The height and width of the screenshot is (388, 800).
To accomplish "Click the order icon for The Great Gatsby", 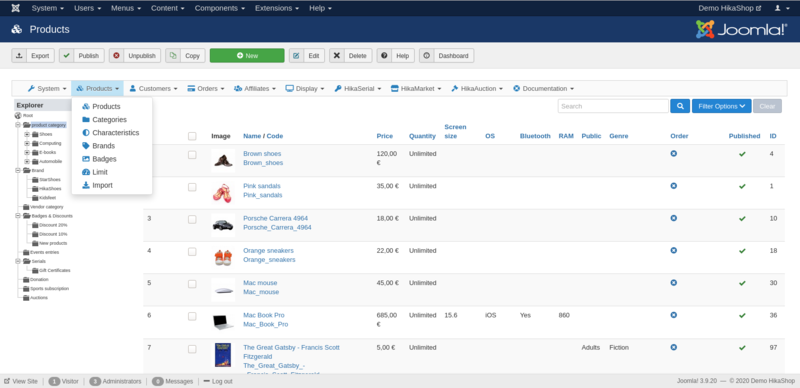I will (673, 347).
